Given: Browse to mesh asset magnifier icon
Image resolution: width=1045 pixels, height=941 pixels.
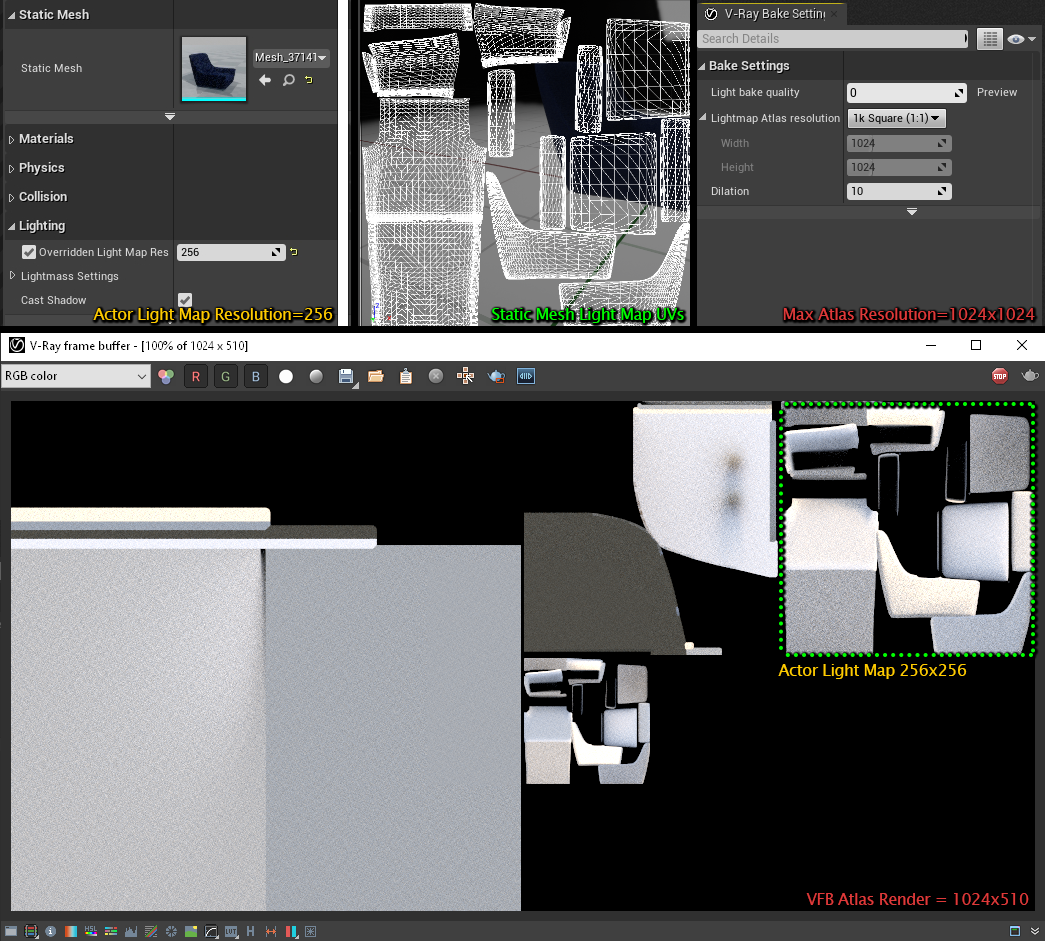Looking at the screenshot, I should (289, 80).
